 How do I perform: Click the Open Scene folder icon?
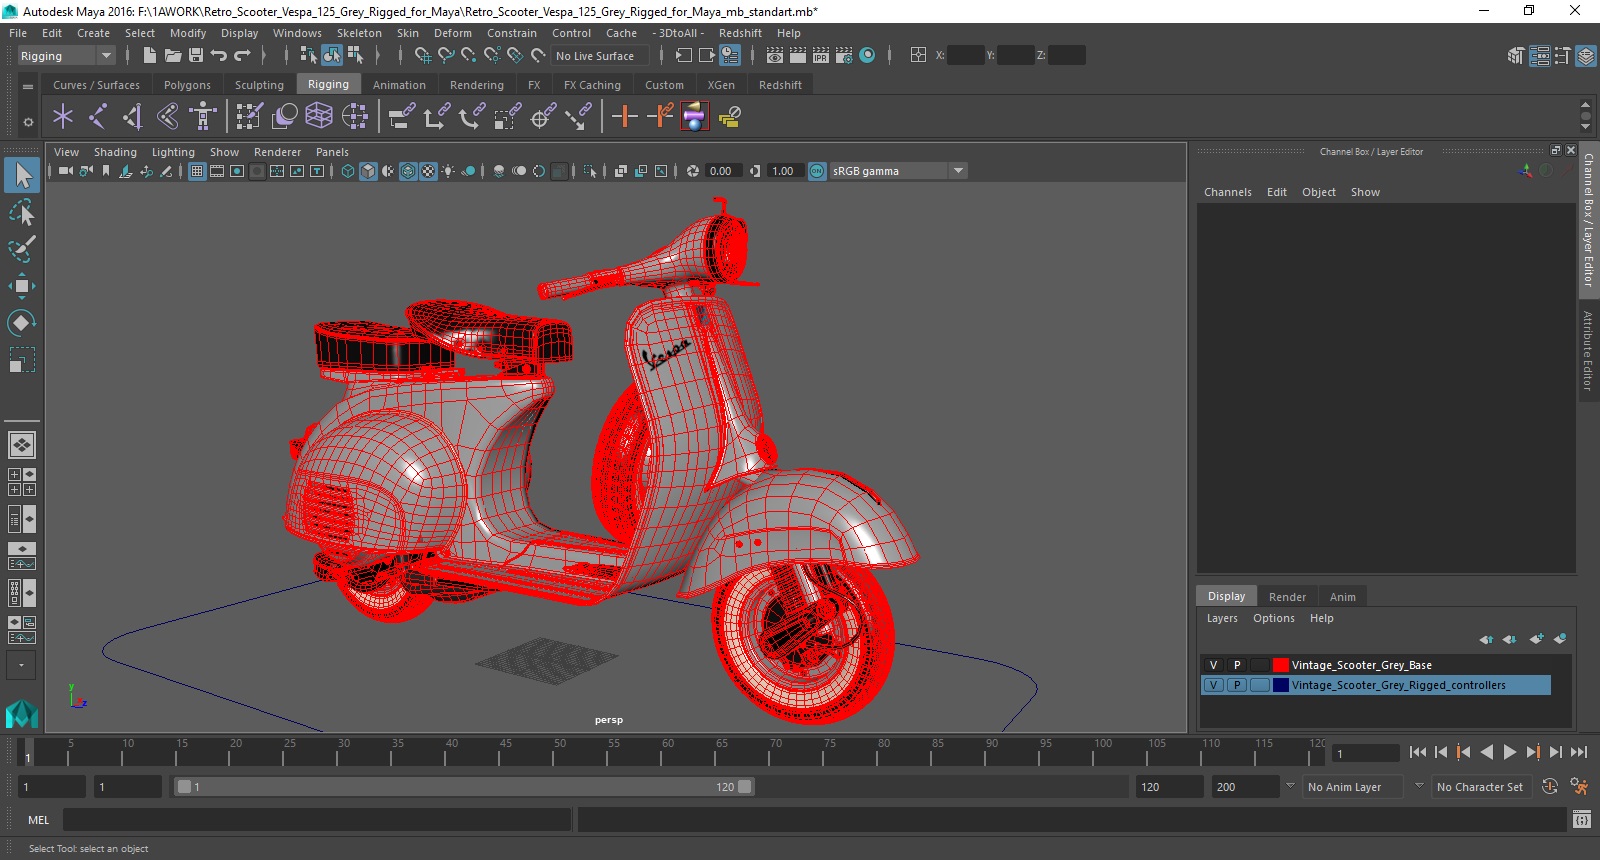pyautogui.click(x=173, y=56)
